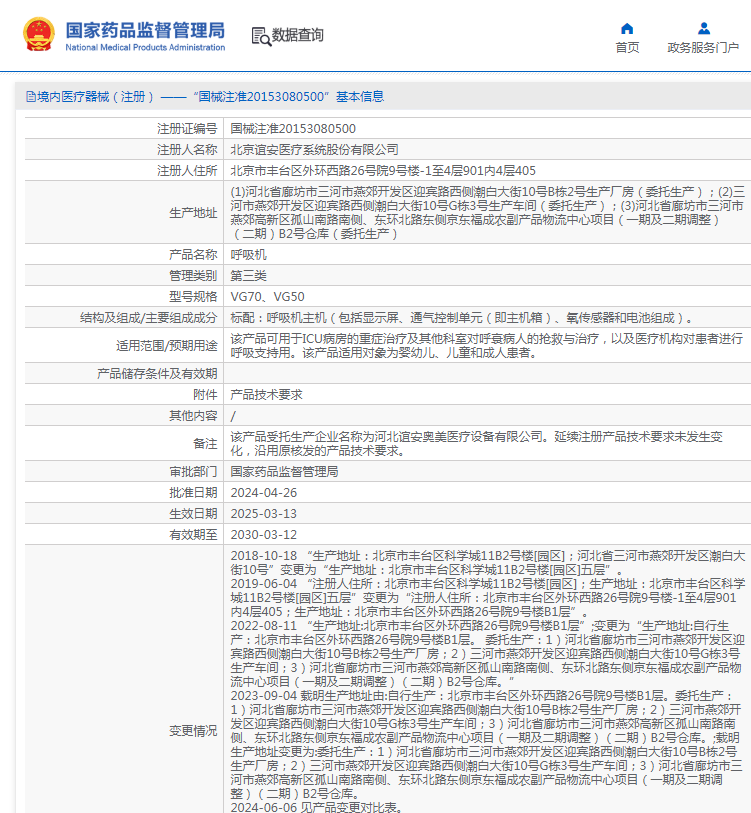The image size is (751, 813).
Task: Click the 国家药品监督管理局 site title
Action: (x=145, y=29)
